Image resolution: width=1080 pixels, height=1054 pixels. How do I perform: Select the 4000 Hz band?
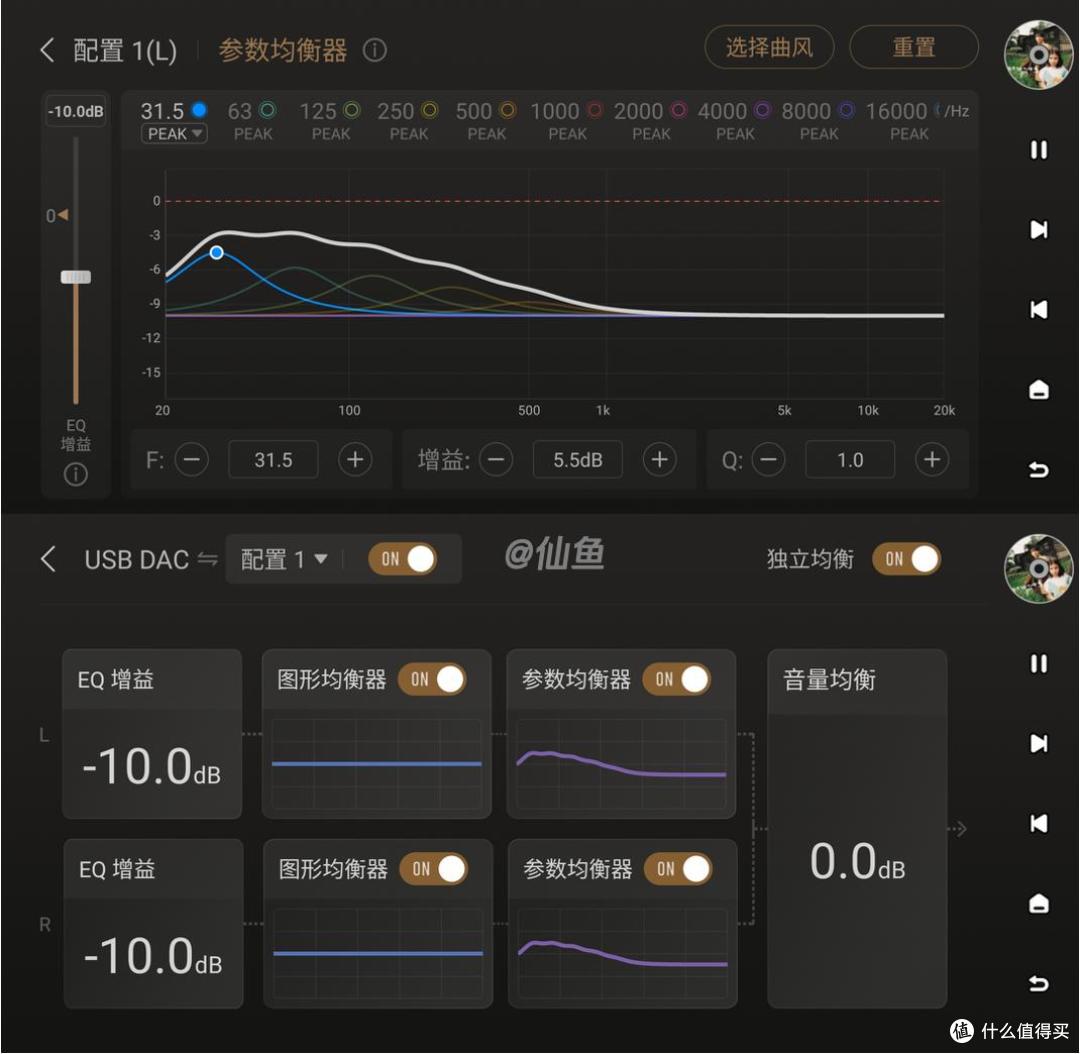pyautogui.click(x=734, y=110)
